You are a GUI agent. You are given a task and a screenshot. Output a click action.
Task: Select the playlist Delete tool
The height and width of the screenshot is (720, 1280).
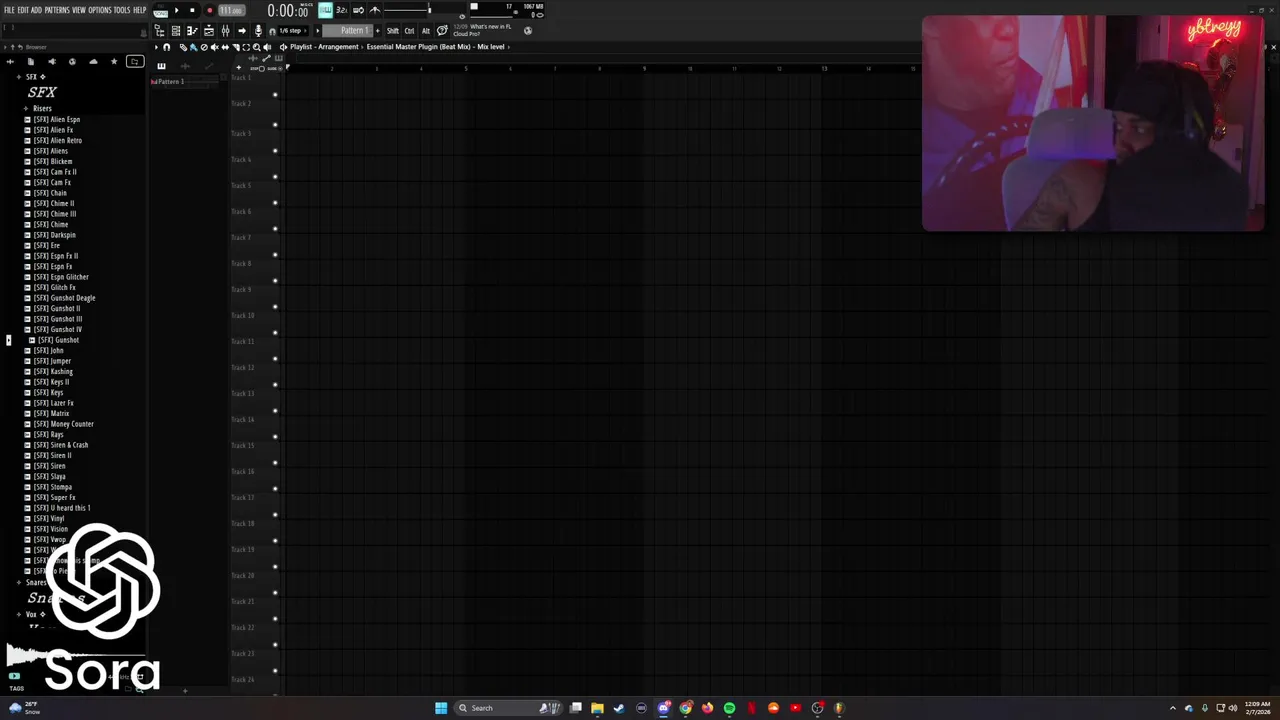204,47
